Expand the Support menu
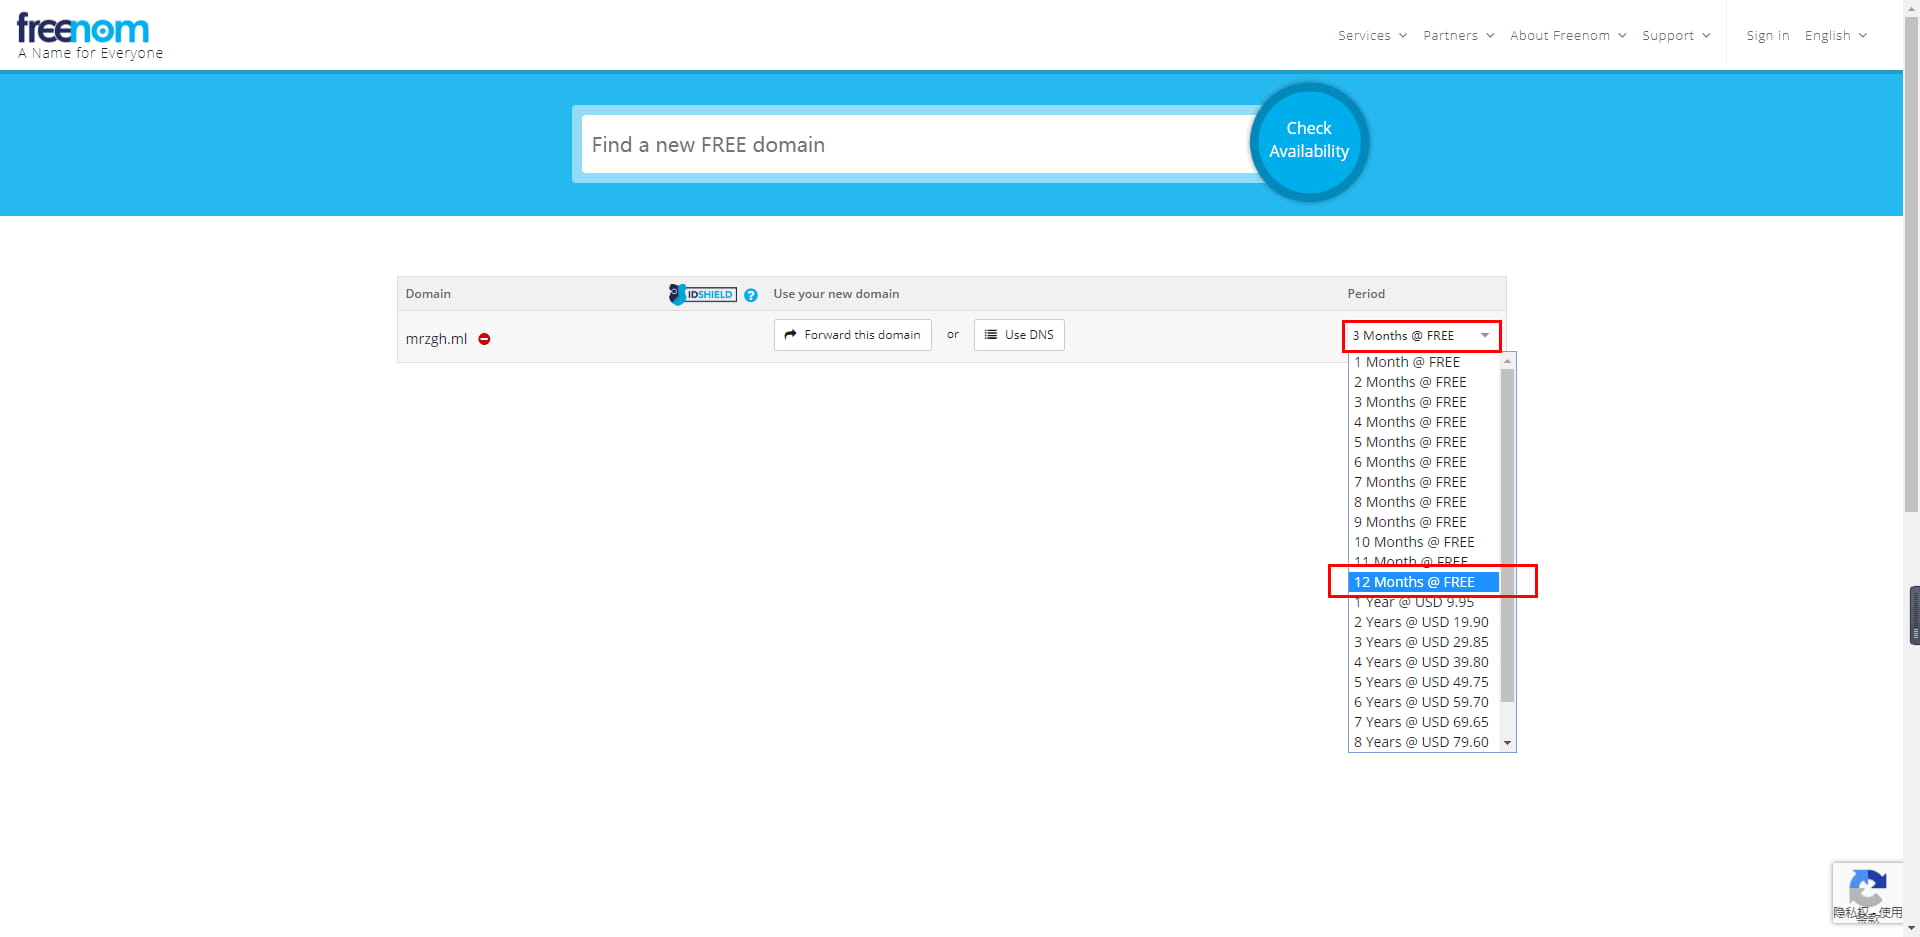 (x=1675, y=36)
